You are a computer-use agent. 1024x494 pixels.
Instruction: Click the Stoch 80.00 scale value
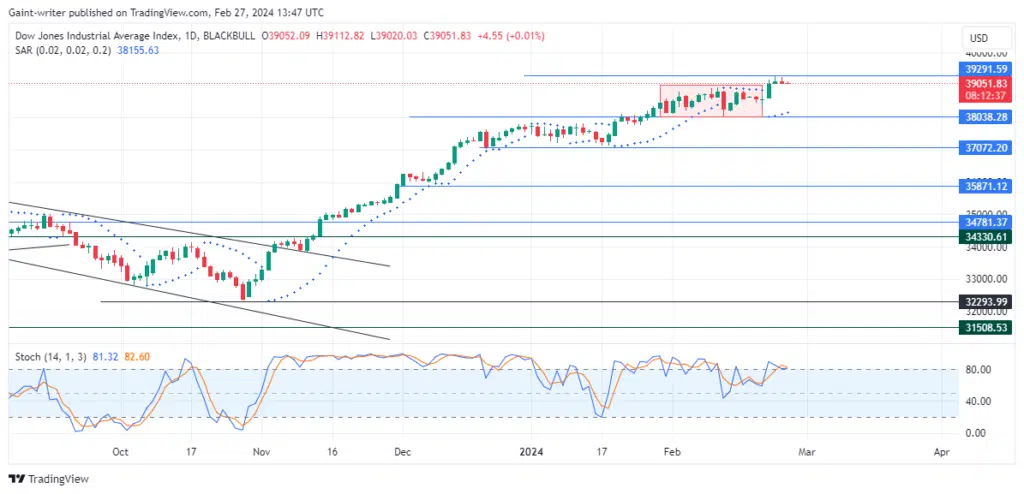tap(977, 370)
